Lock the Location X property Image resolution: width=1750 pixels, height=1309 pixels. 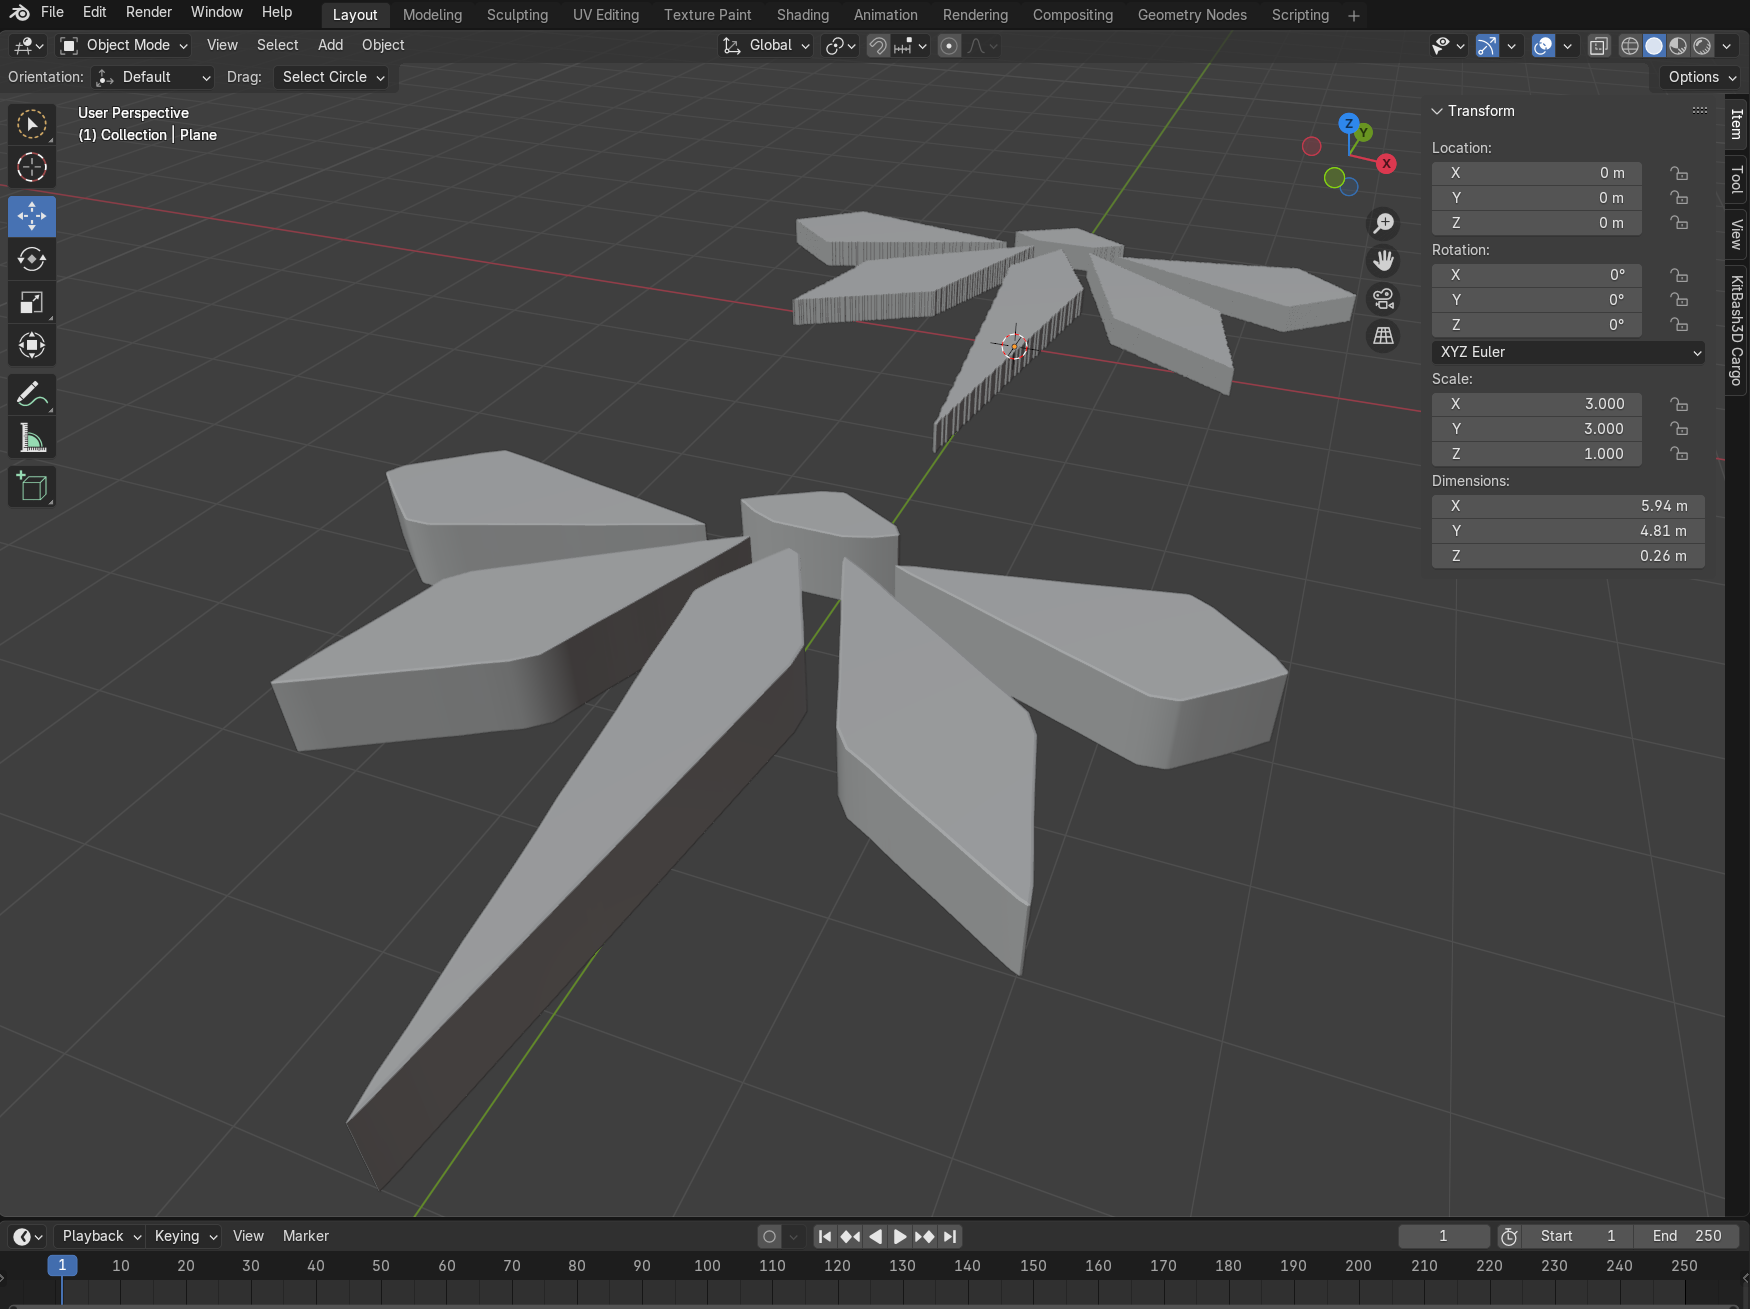coord(1679,173)
